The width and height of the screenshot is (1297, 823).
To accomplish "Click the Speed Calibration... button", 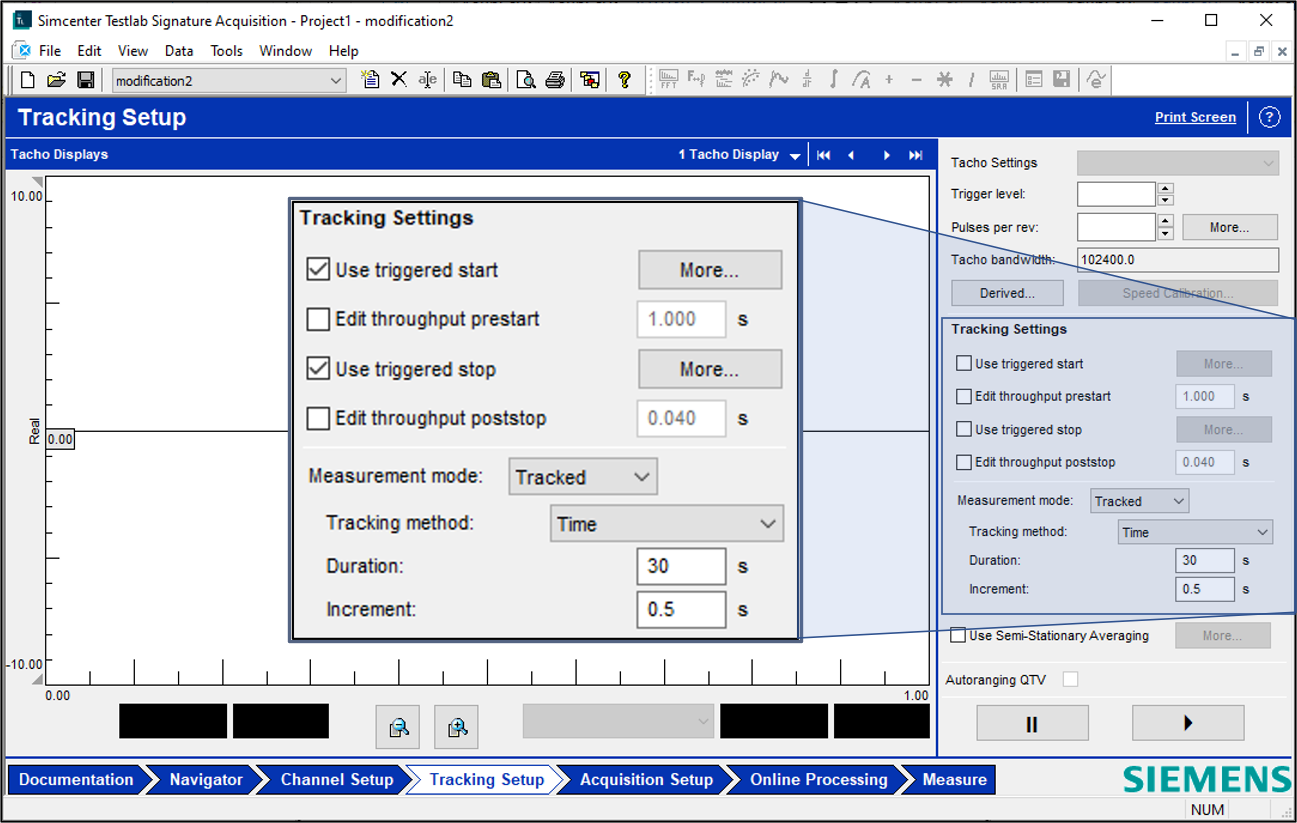I will [x=1178, y=293].
